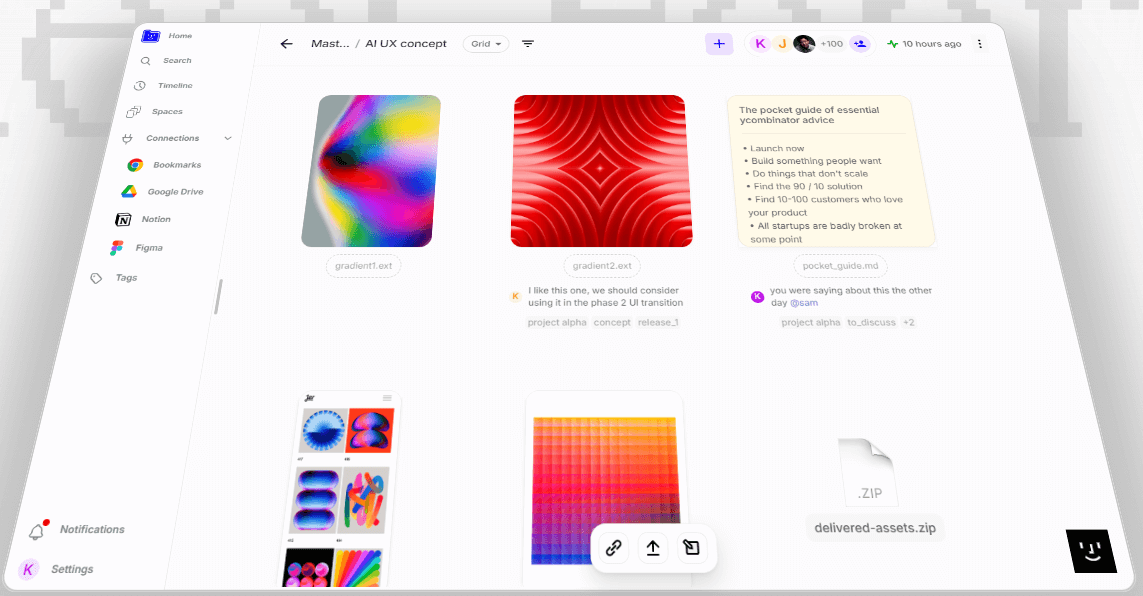The width and height of the screenshot is (1143, 596).
Task: Click the add collaborator icon in the header
Action: tap(860, 43)
